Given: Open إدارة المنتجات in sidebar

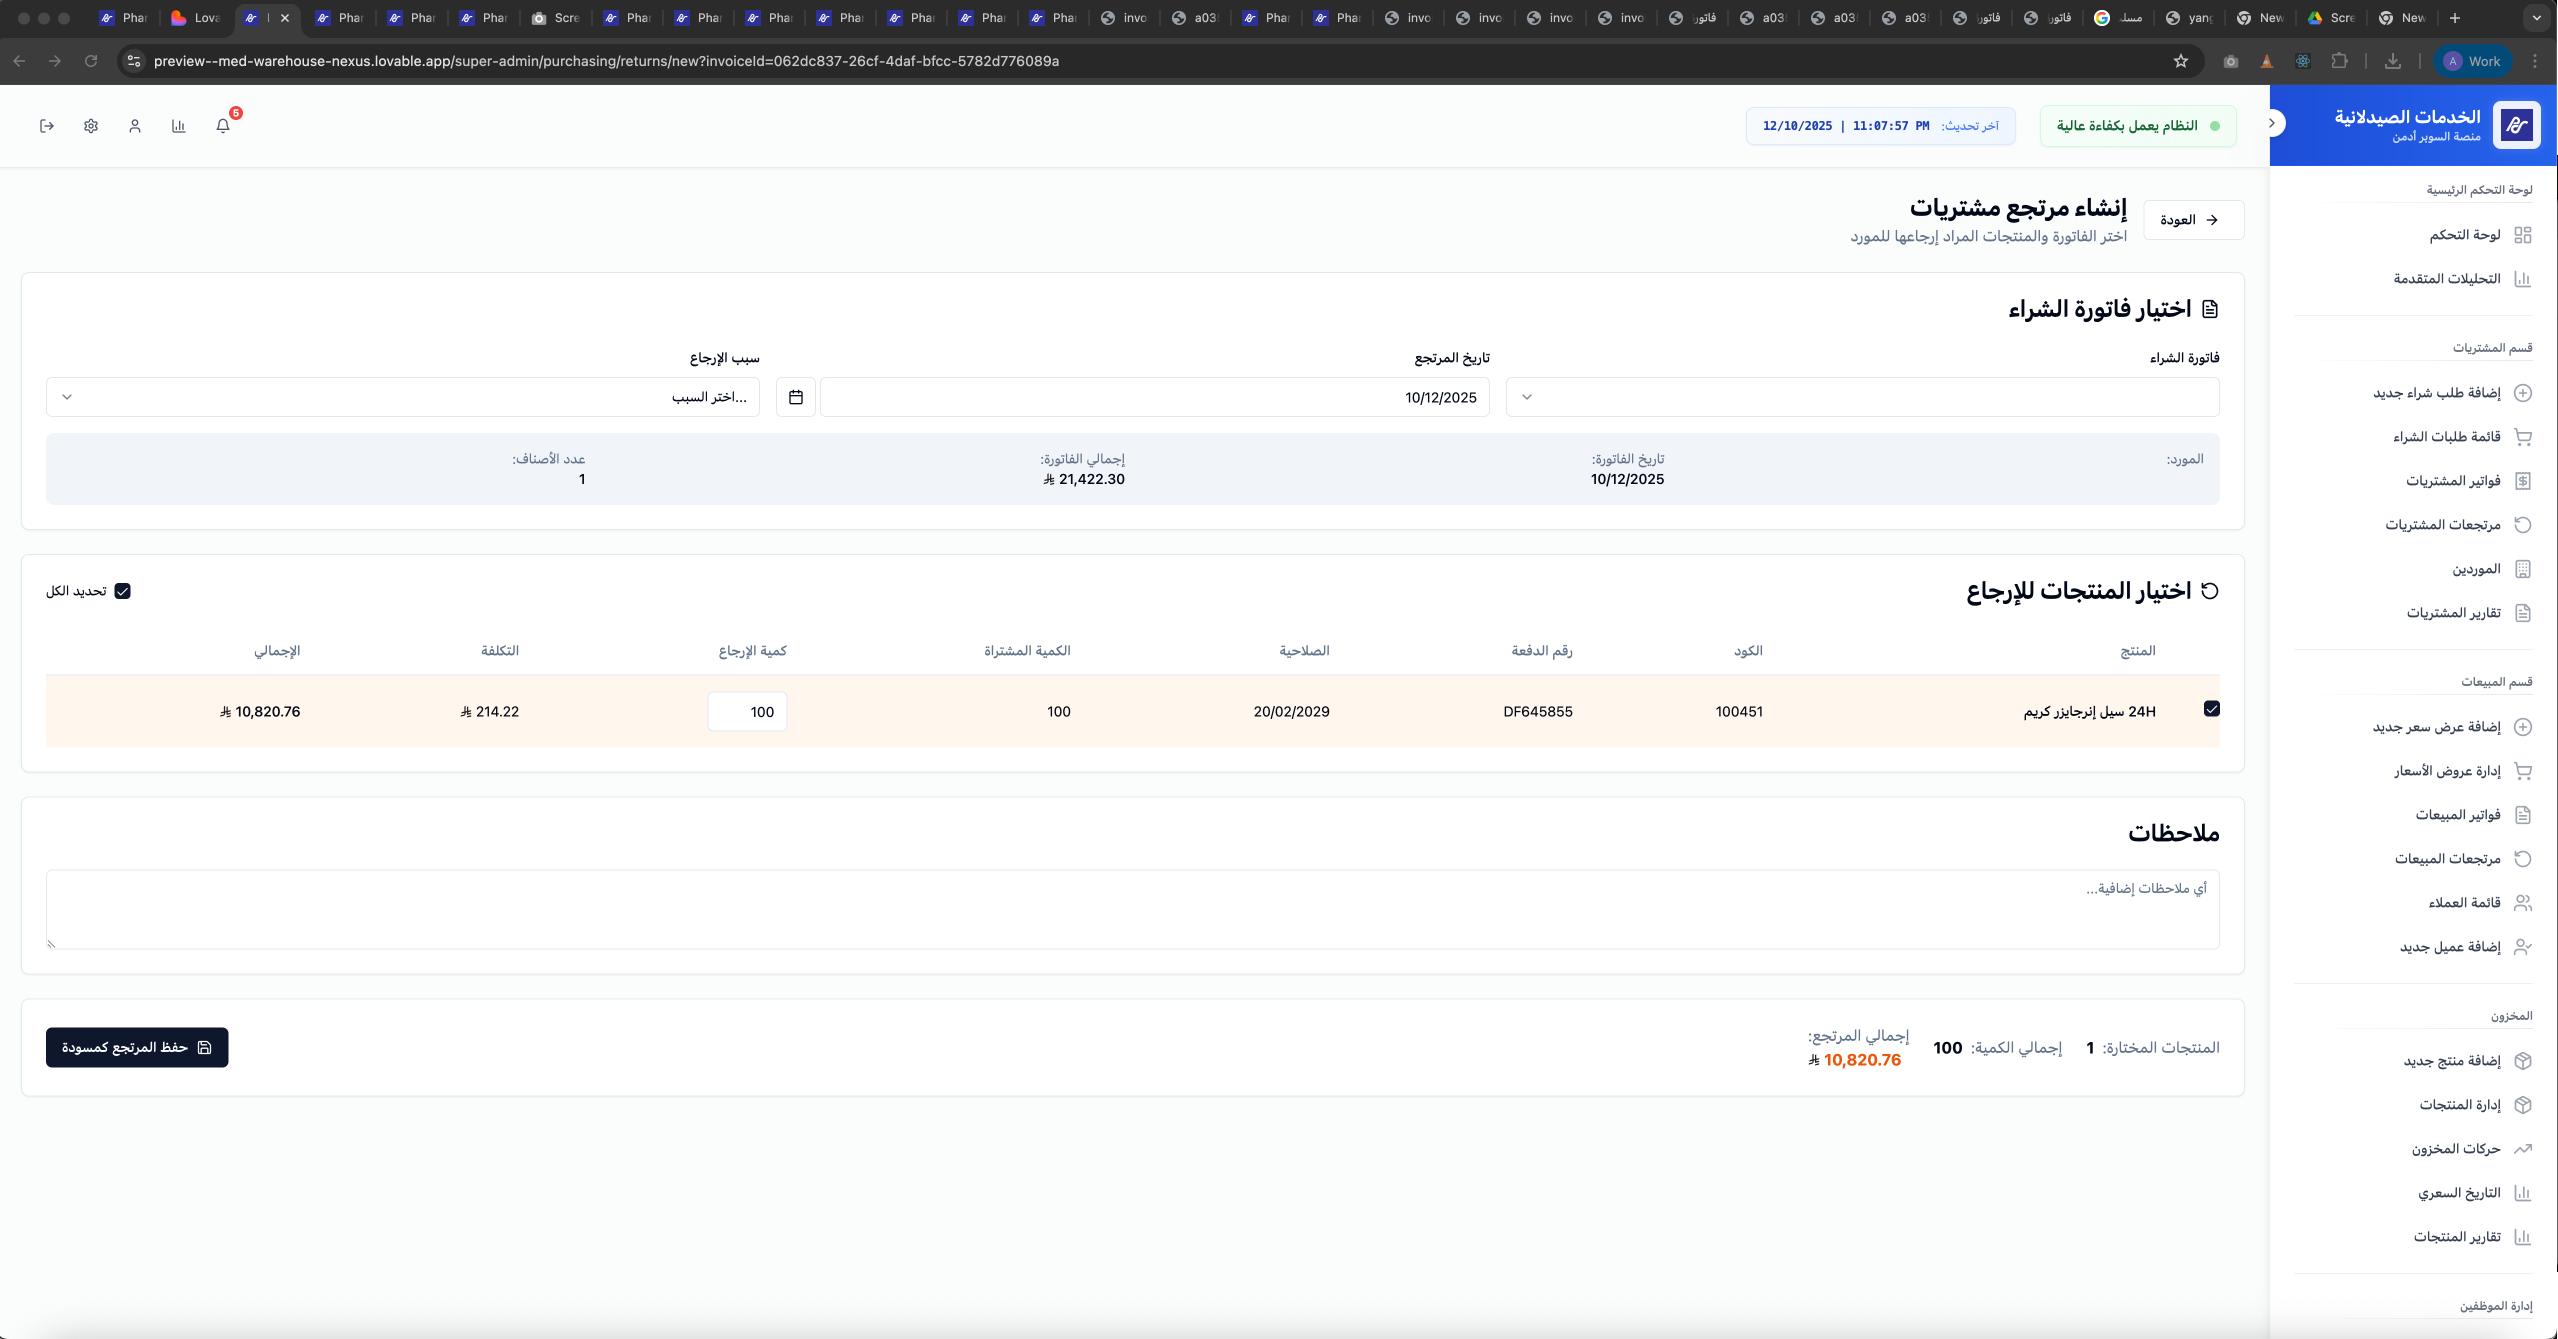Looking at the screenshot, I should [2474, 1105].
